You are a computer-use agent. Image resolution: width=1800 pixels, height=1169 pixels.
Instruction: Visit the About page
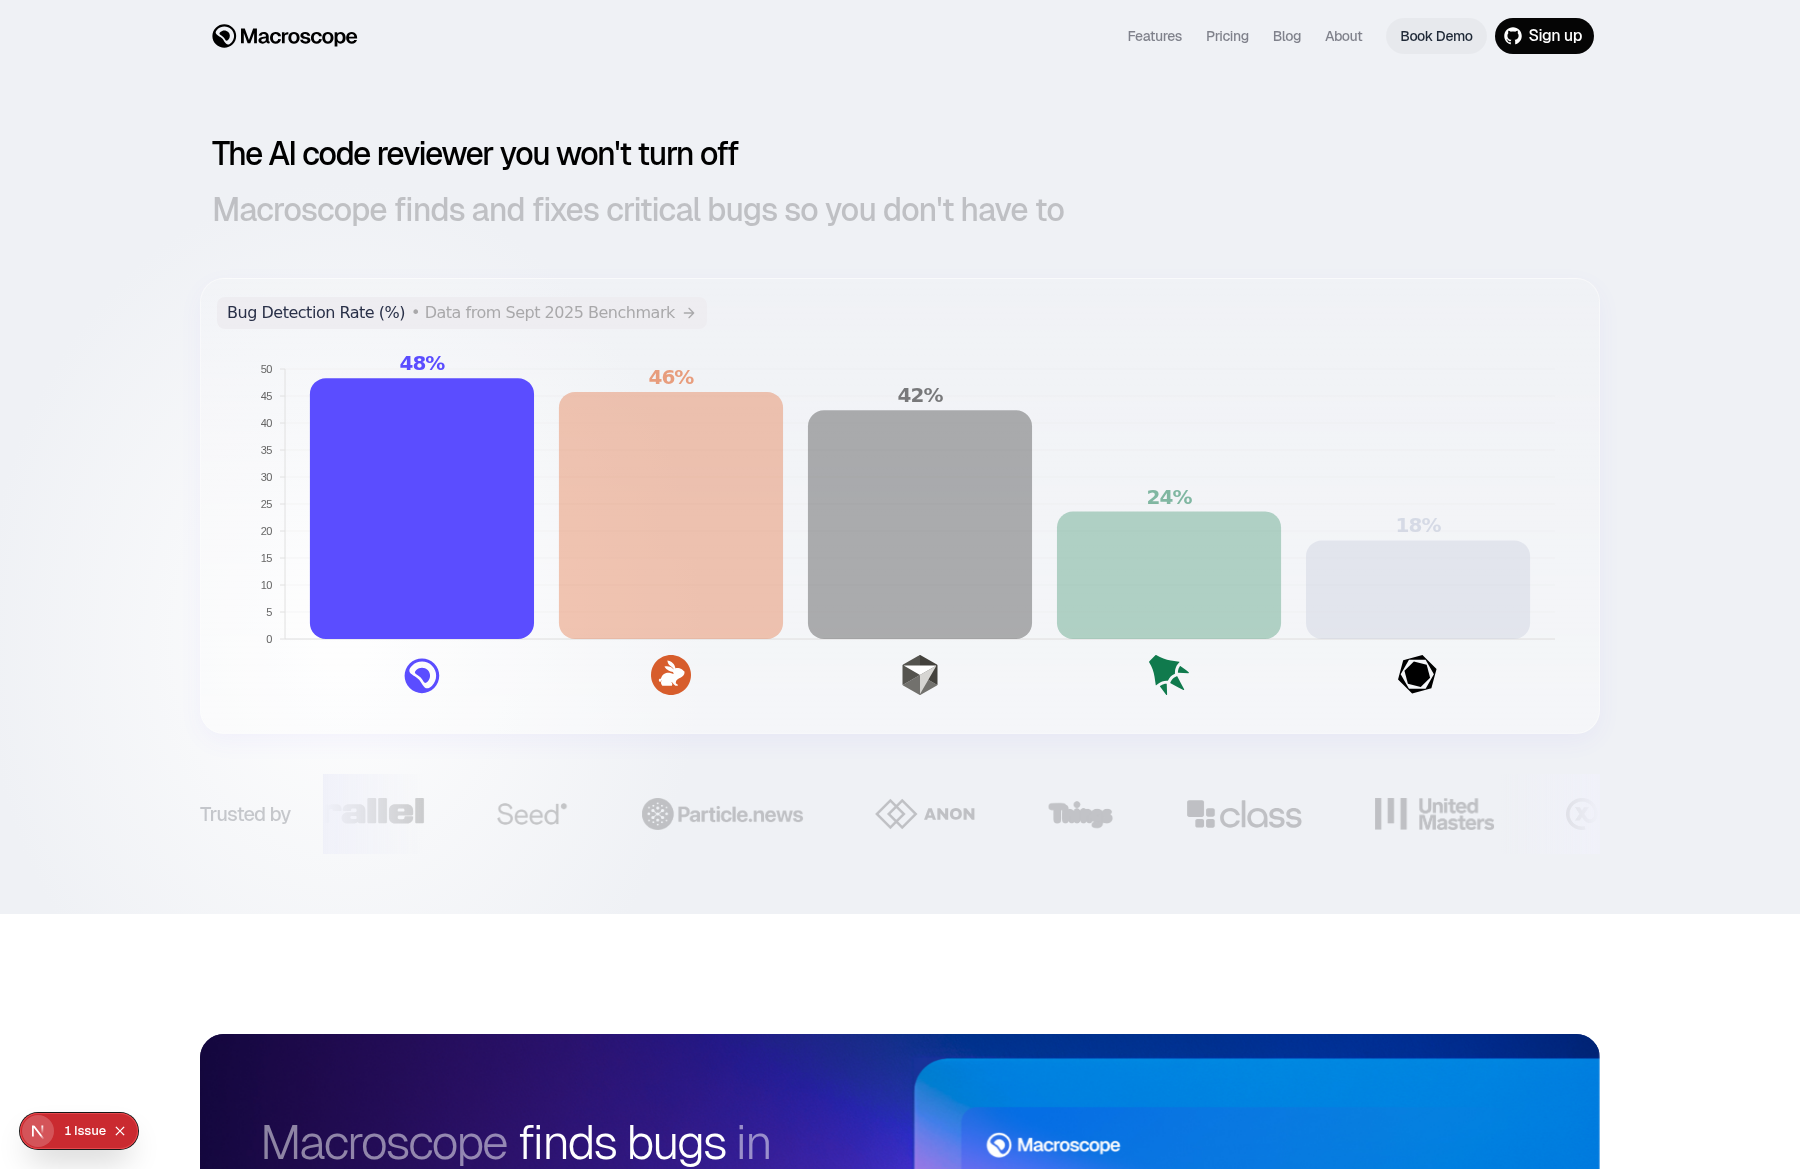click(x=1343, y=36)
